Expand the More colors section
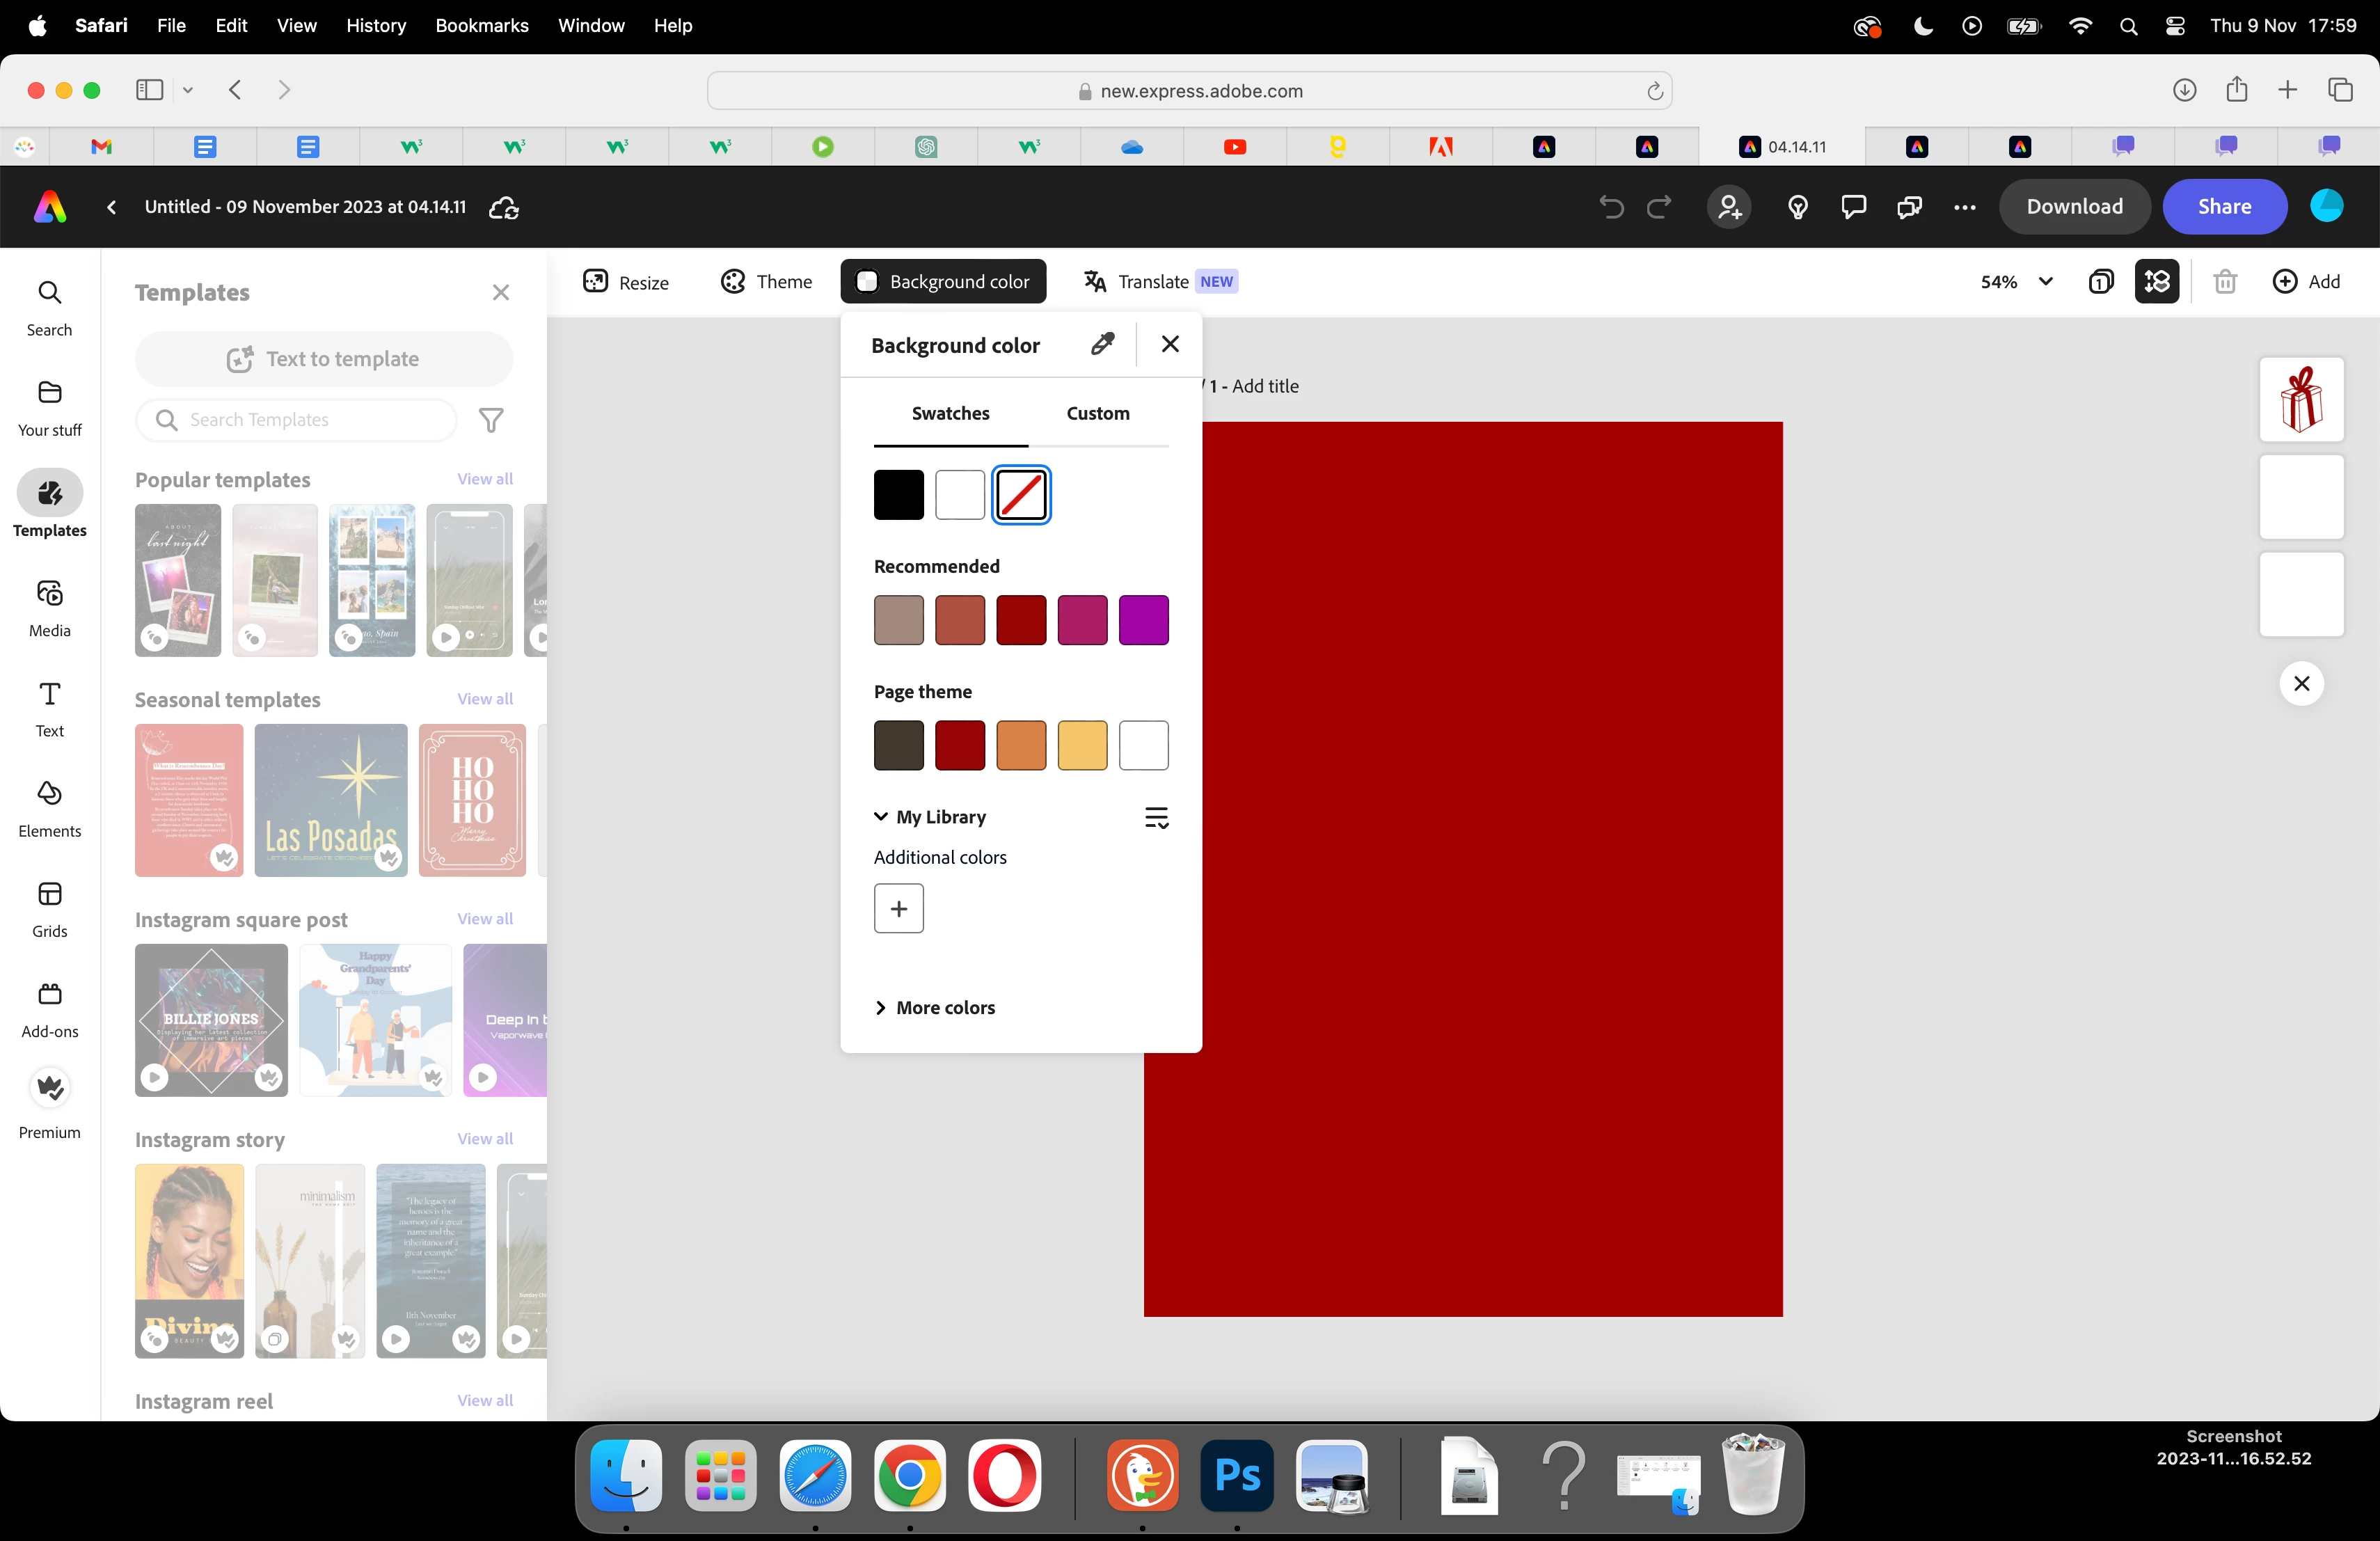The width and height of the screenshot is (2380, 1541). (x=935, y=1007)
